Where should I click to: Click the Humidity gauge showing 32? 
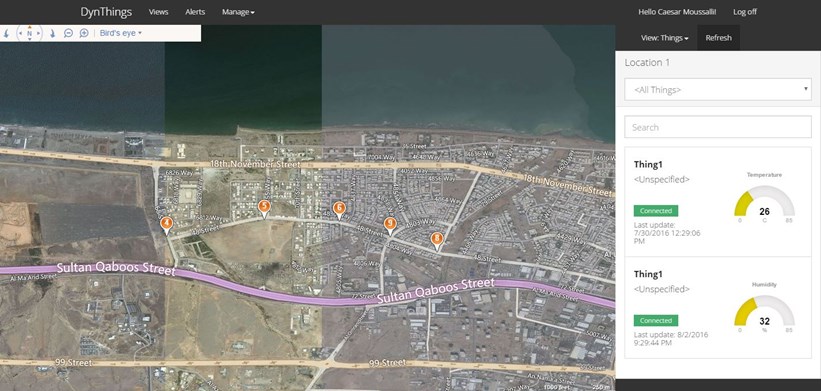pos(764,311)
